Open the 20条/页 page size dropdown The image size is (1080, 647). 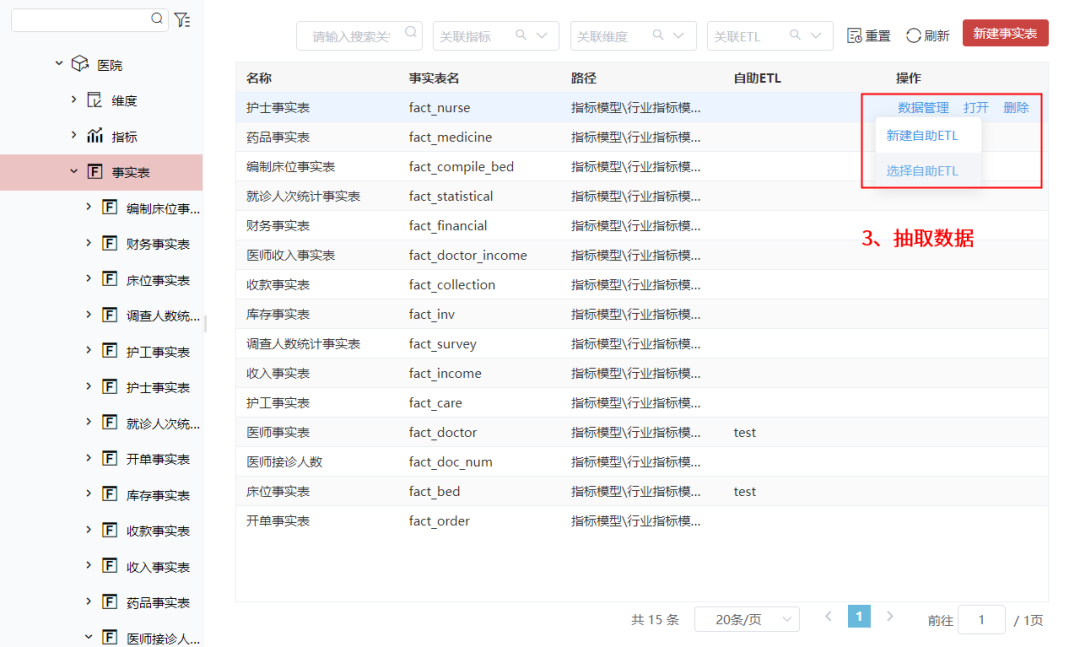point(747,619)
